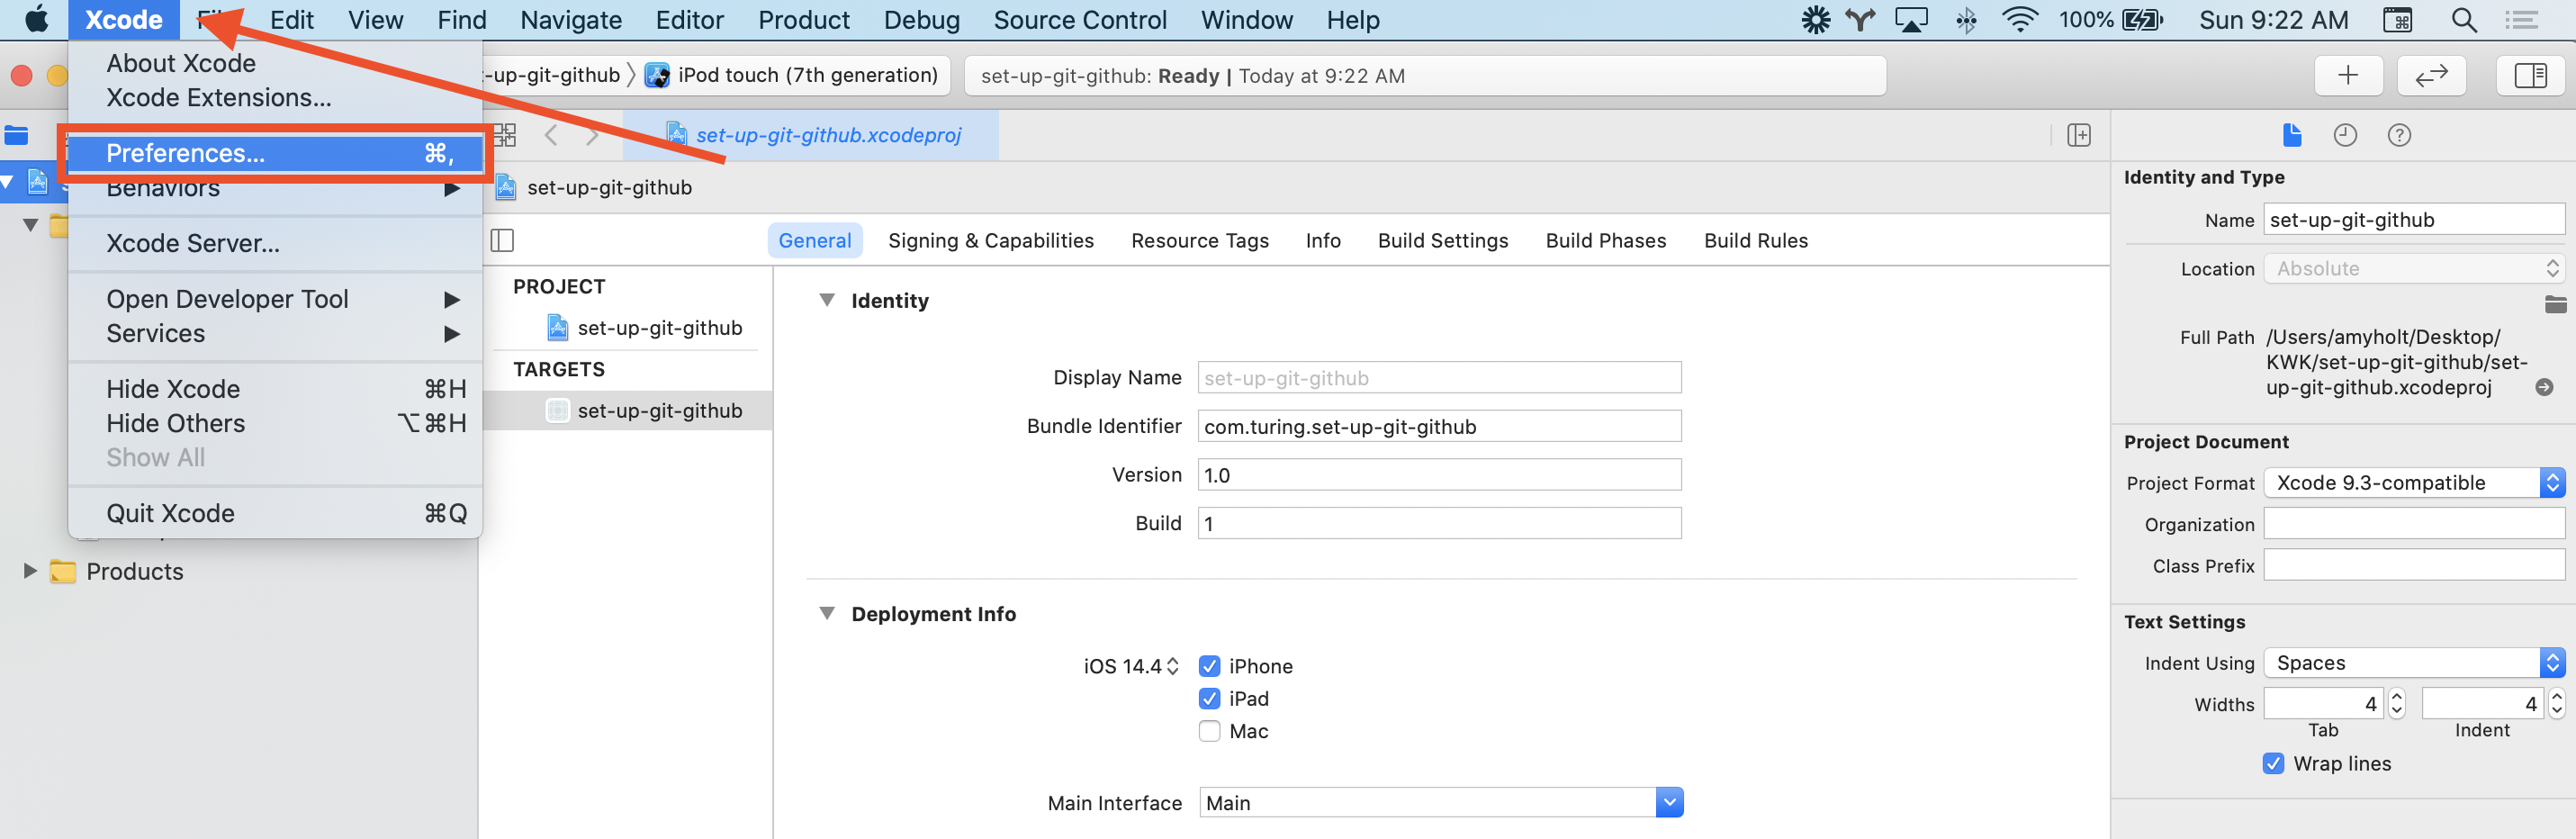Click set-up-git-github breadcrumb file icon

click(506, 187)
